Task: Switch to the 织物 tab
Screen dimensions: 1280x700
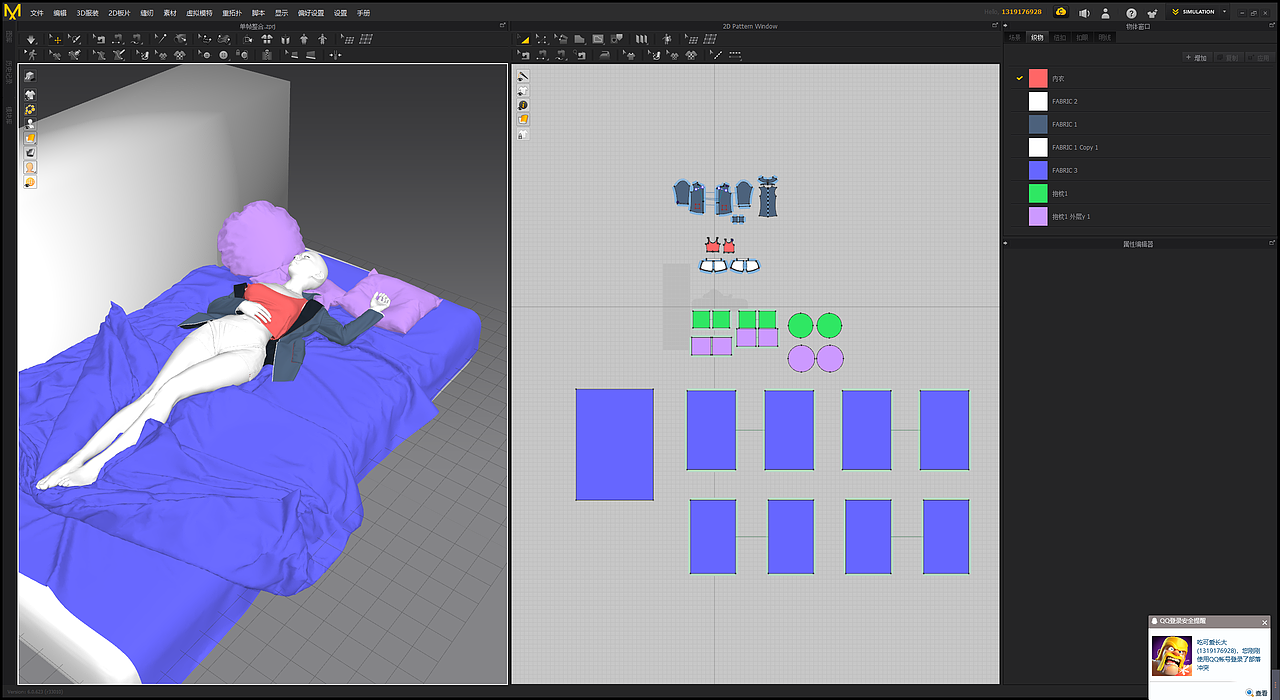Action: [x=1037, y=37]
